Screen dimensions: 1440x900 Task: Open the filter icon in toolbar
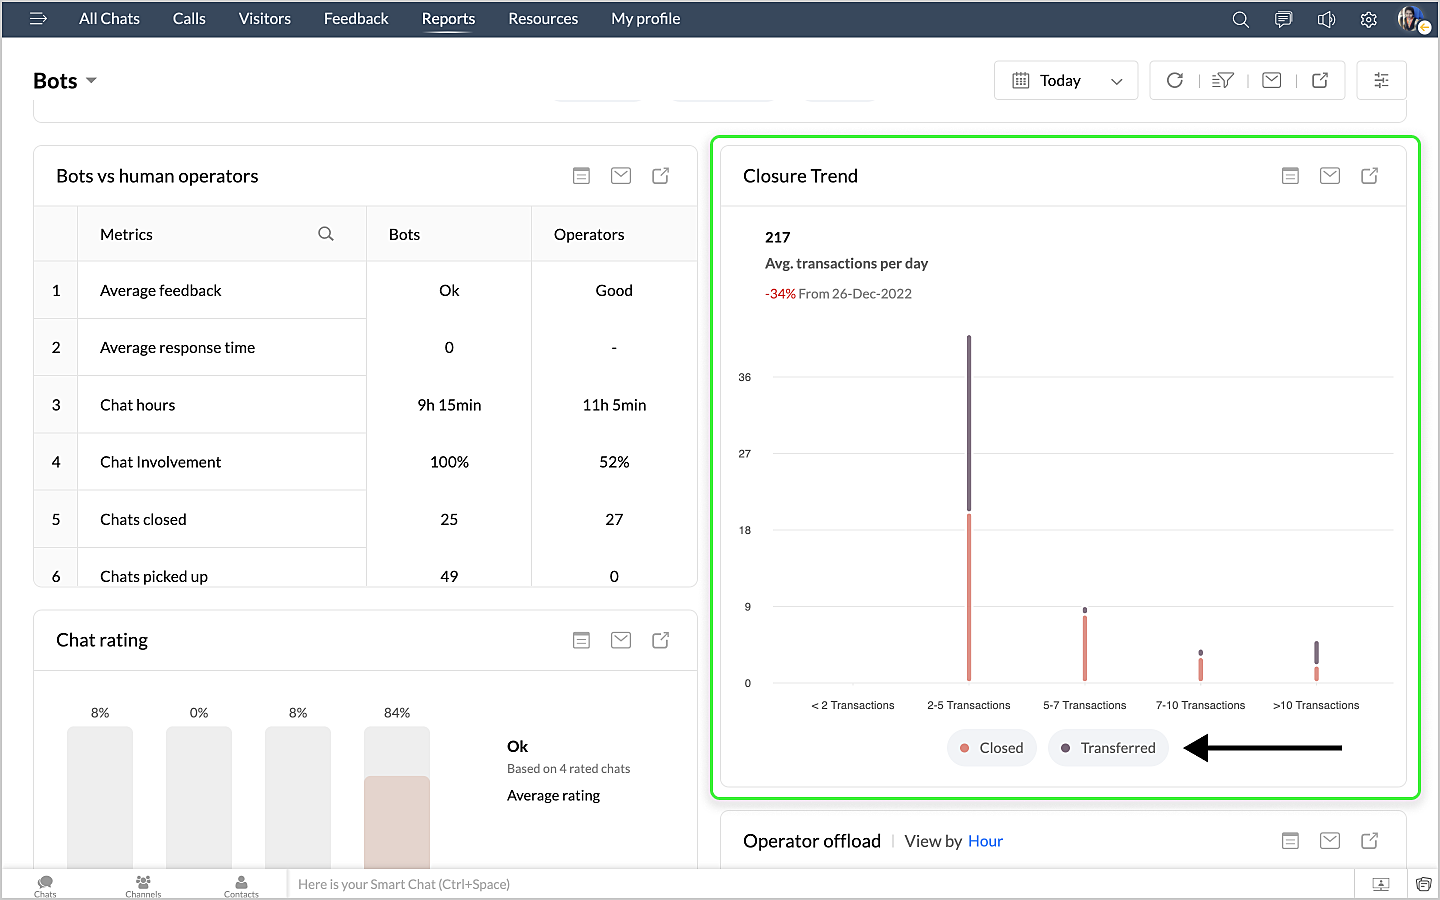(x=1222, y=80)
